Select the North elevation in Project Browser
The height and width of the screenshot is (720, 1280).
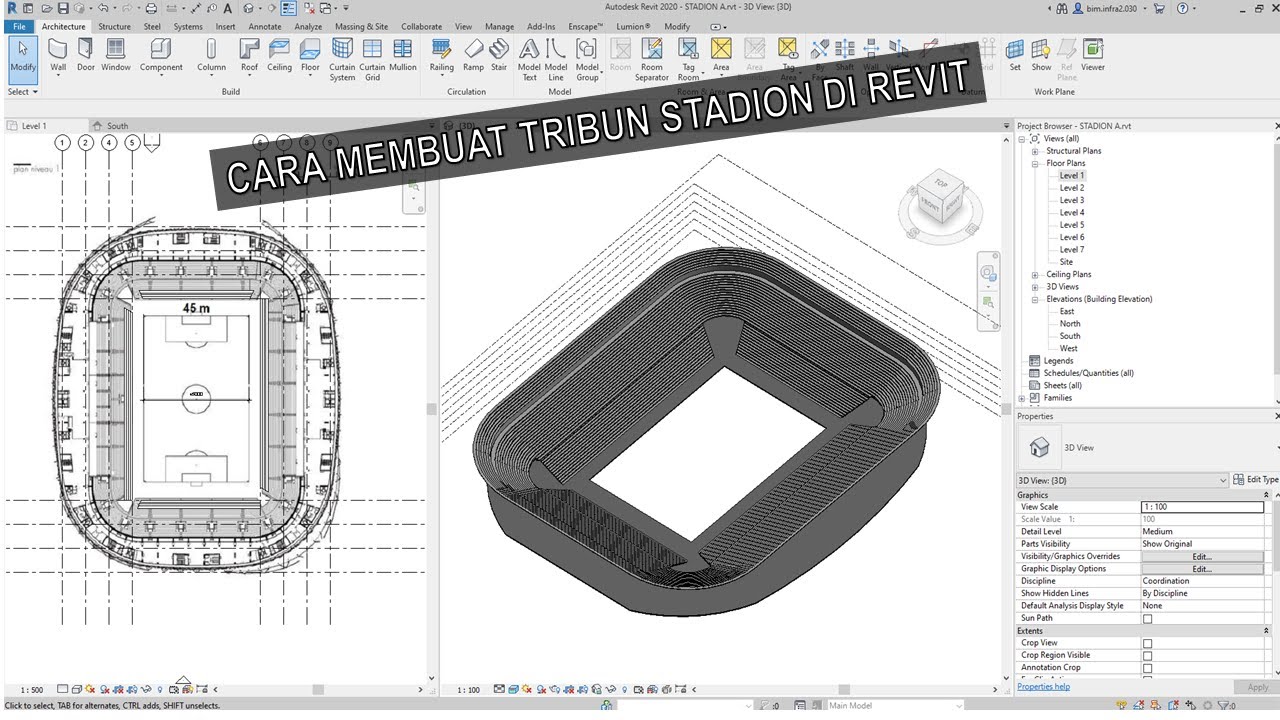1070,324
